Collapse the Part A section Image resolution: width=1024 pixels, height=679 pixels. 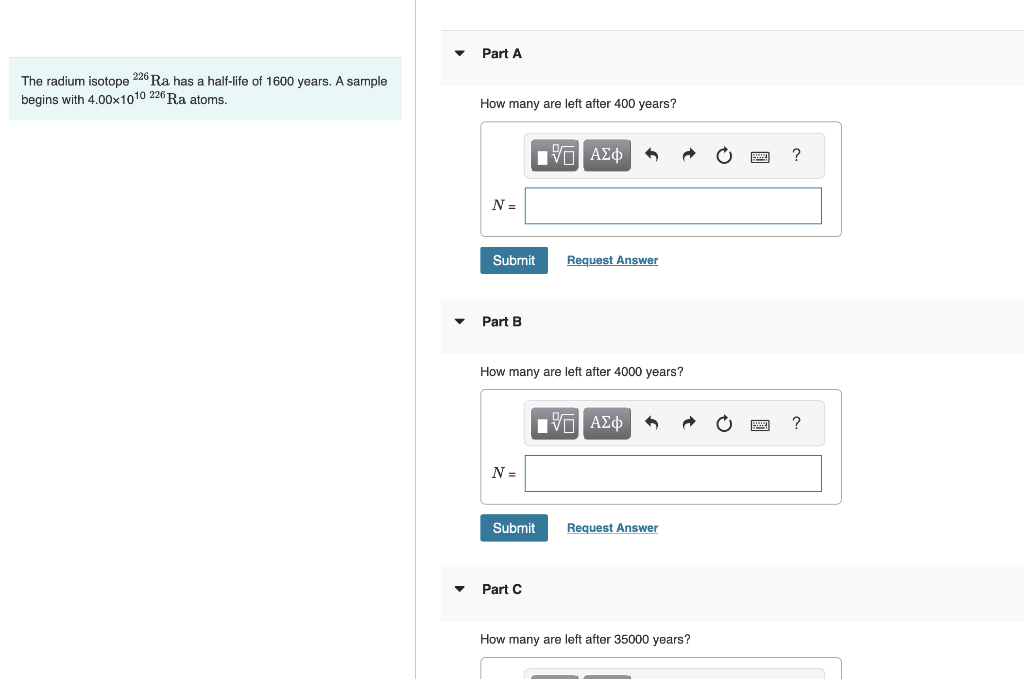460,54
